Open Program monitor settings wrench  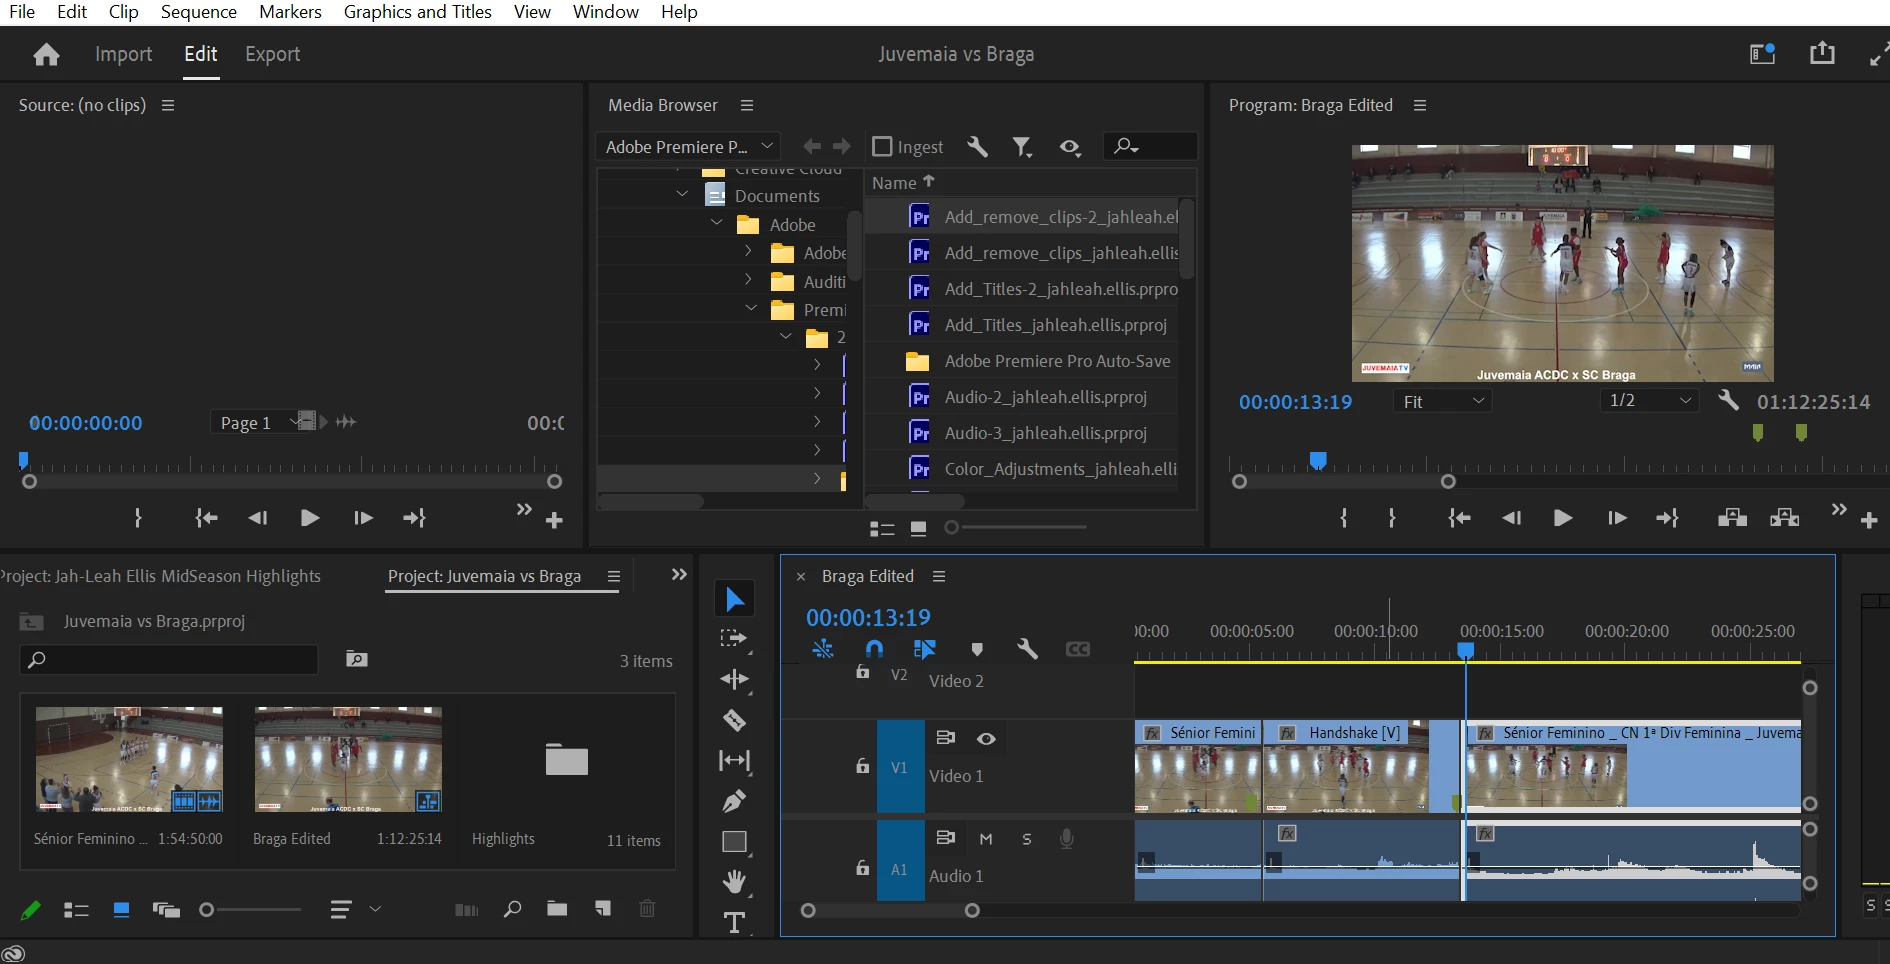(x=1728, y=401)
